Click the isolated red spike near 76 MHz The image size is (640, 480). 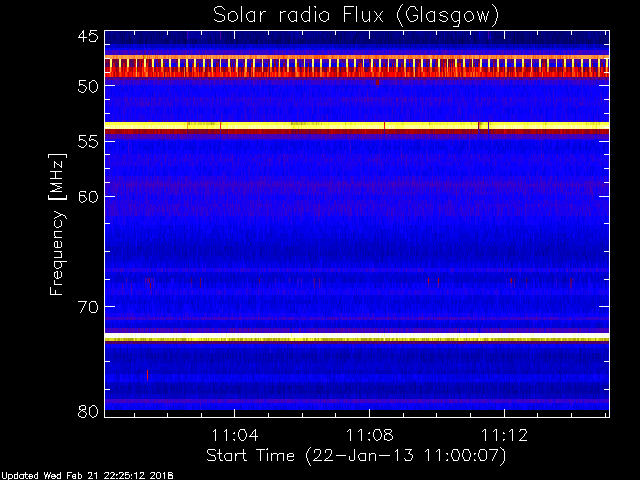tap(147, 374)
